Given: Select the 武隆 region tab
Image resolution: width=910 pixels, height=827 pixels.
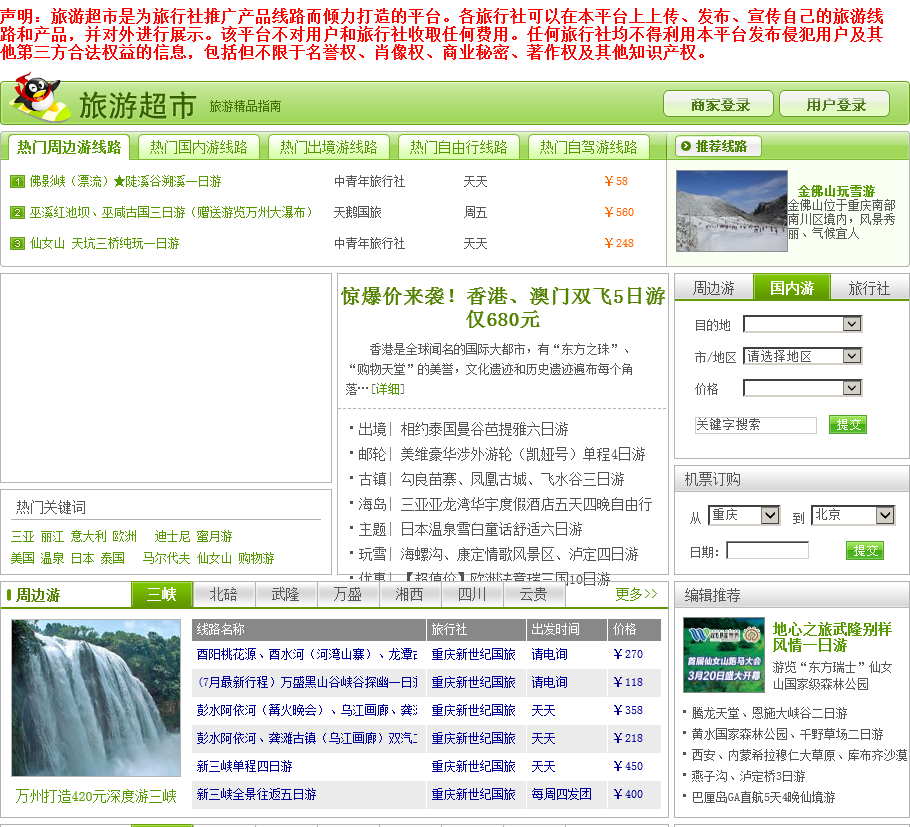Looking at the screenshot, I should pyautogui.click(x=286, y=594).
